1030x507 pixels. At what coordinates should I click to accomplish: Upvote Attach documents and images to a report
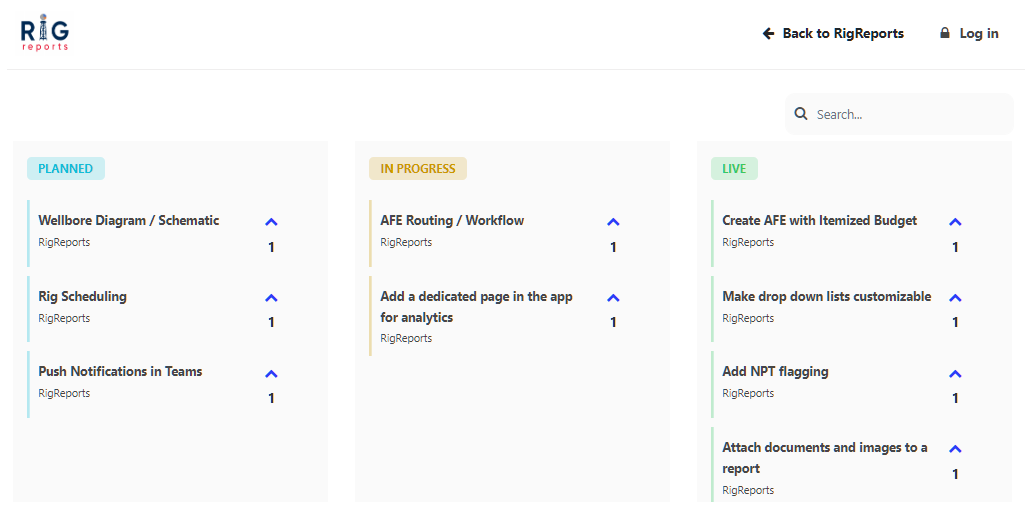[956, 449]
